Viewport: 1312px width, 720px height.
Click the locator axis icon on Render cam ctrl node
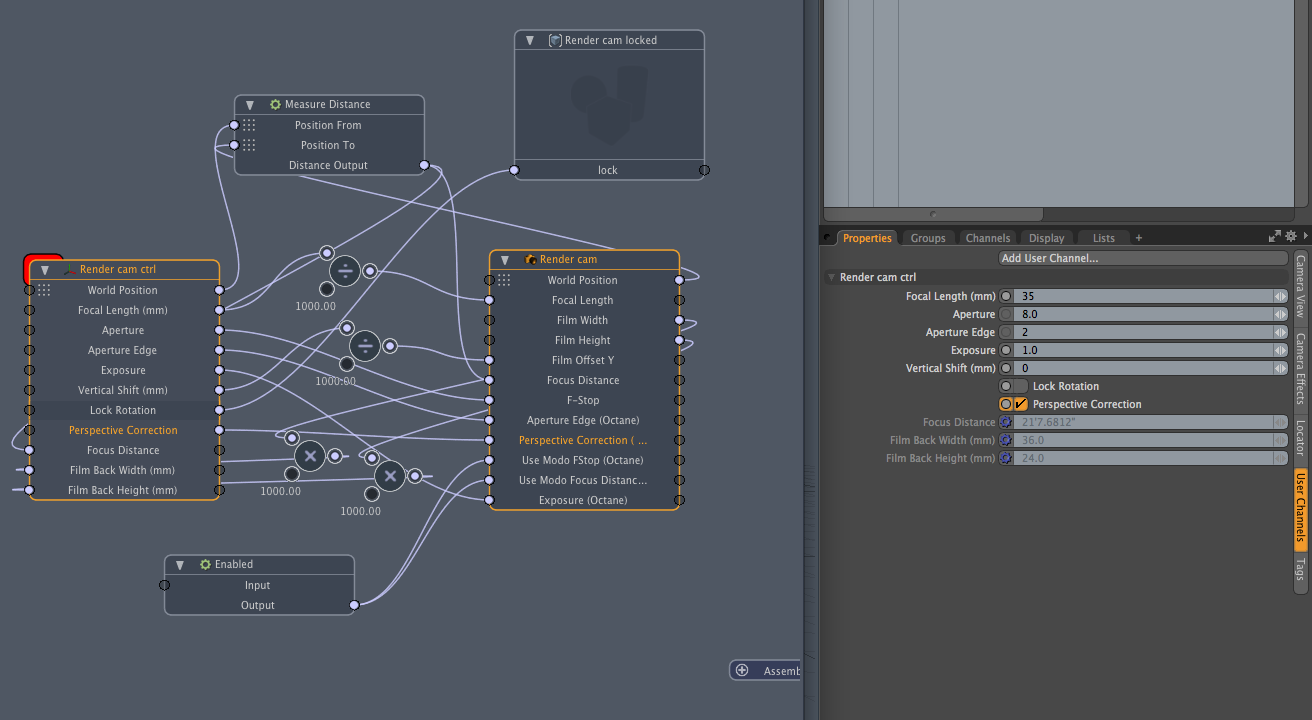click(70, 270)
